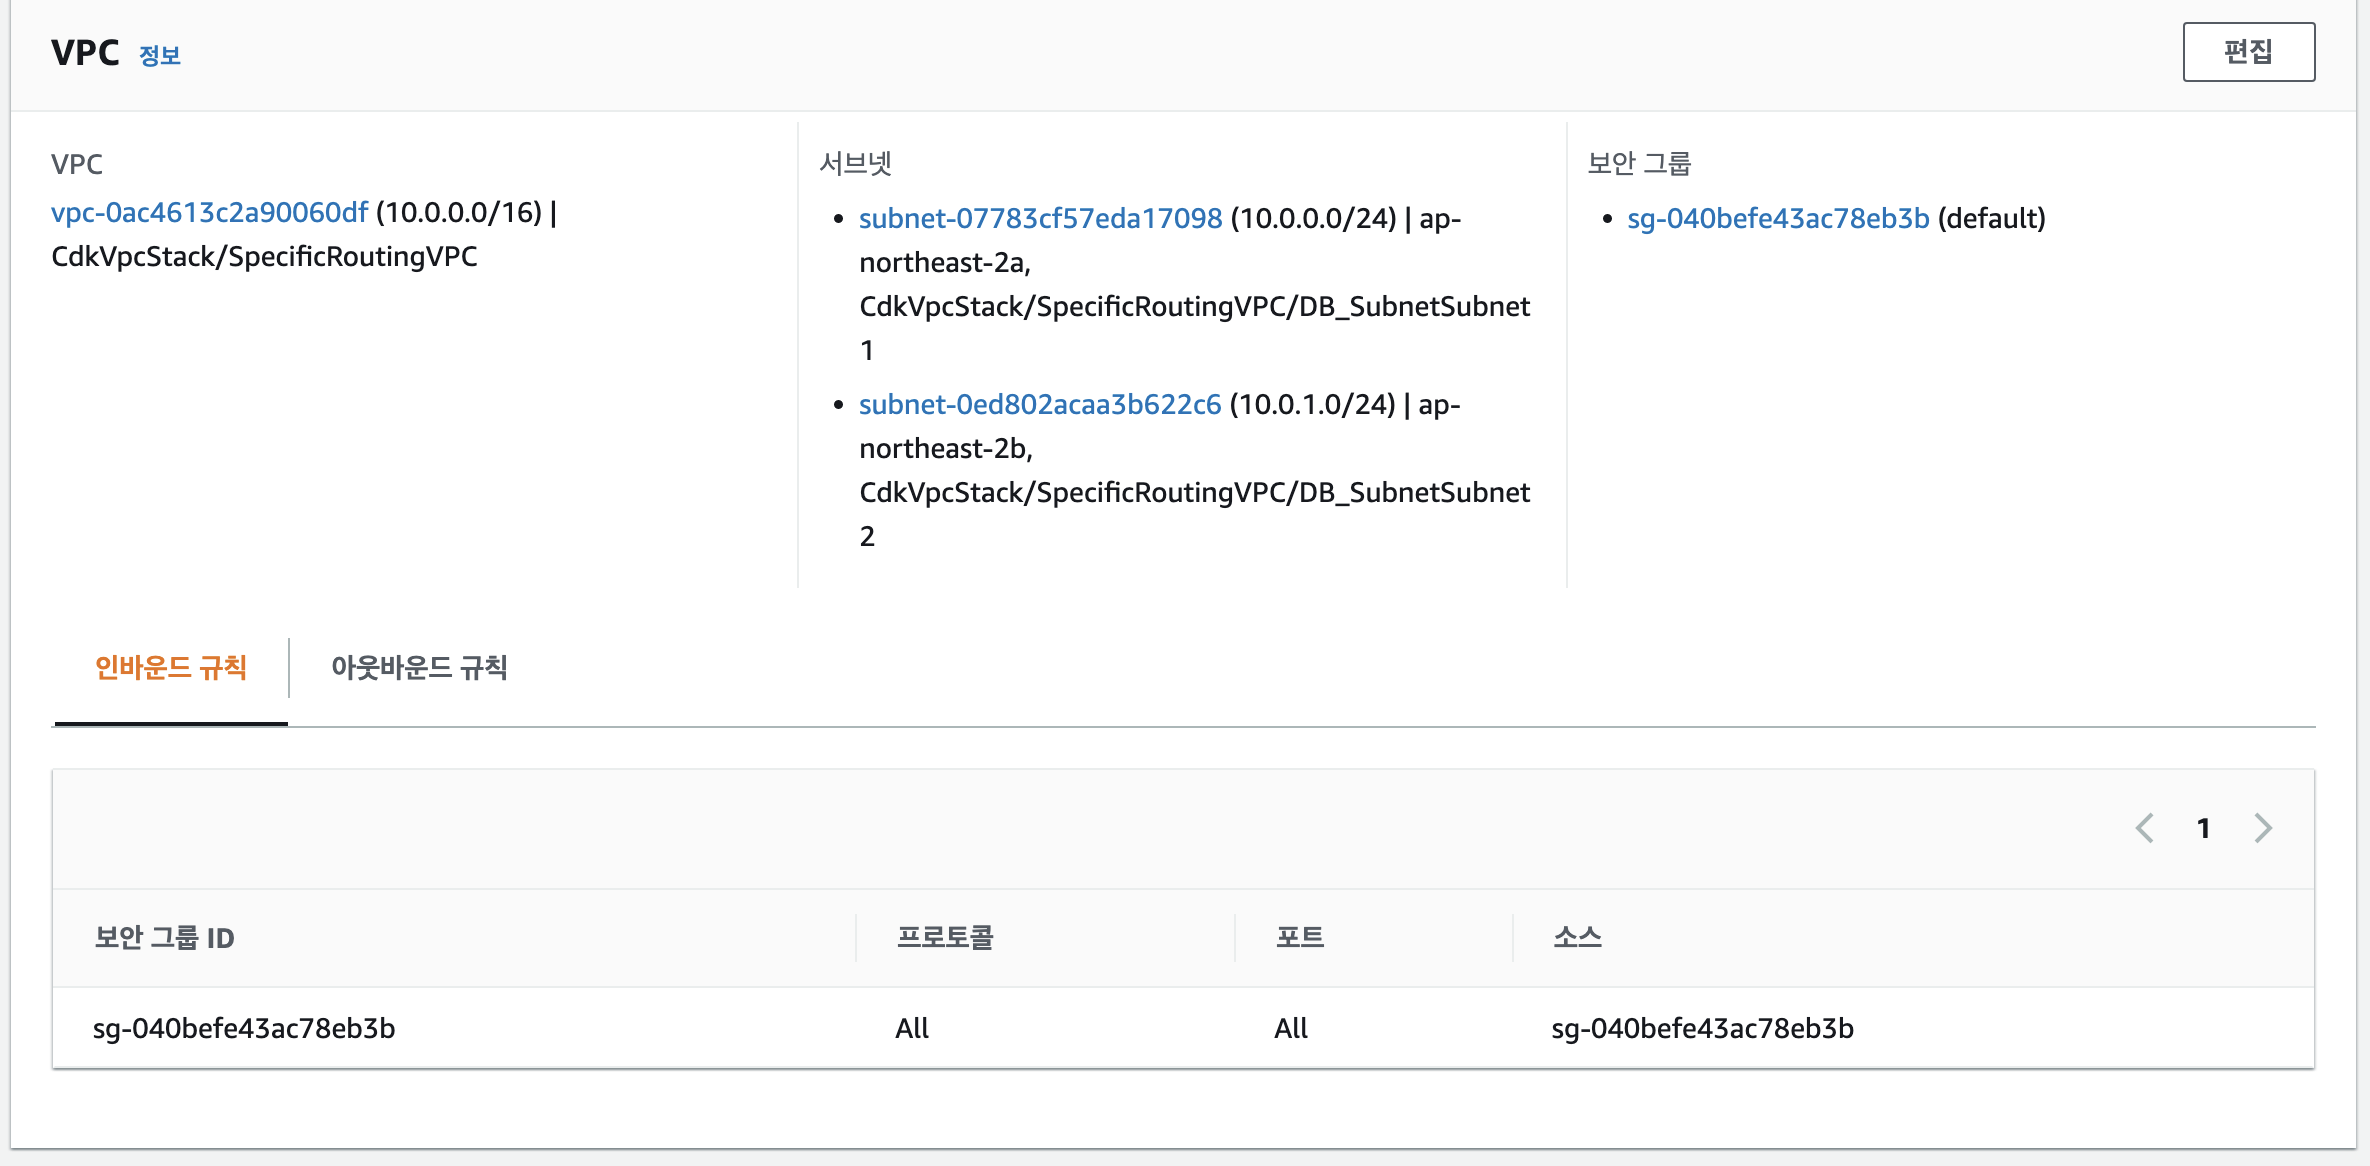
Task: Open the subnet-0ed802acaa3b622c6 link
Action: pos(1039,405)
